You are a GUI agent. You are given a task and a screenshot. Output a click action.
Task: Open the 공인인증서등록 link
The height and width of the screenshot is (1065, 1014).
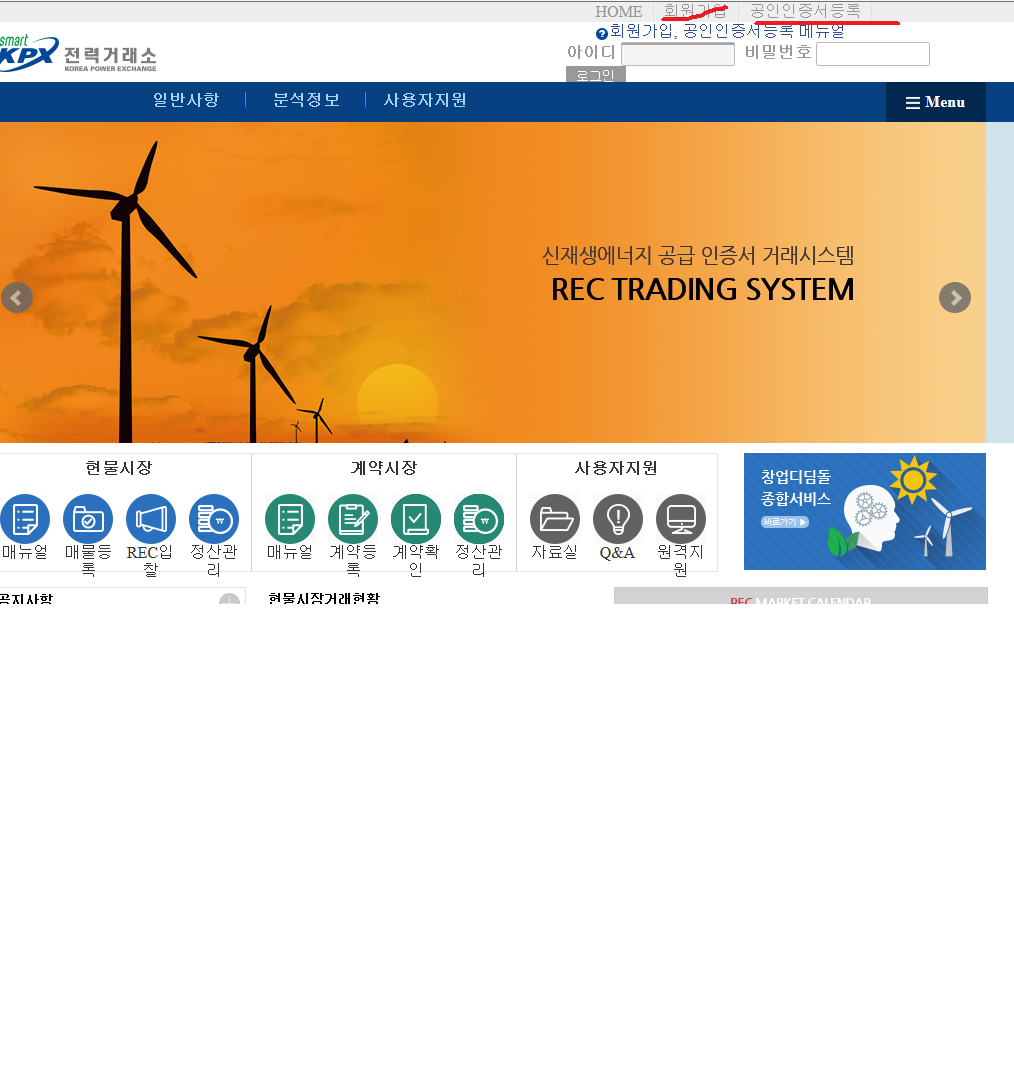[x=805, y=11]
